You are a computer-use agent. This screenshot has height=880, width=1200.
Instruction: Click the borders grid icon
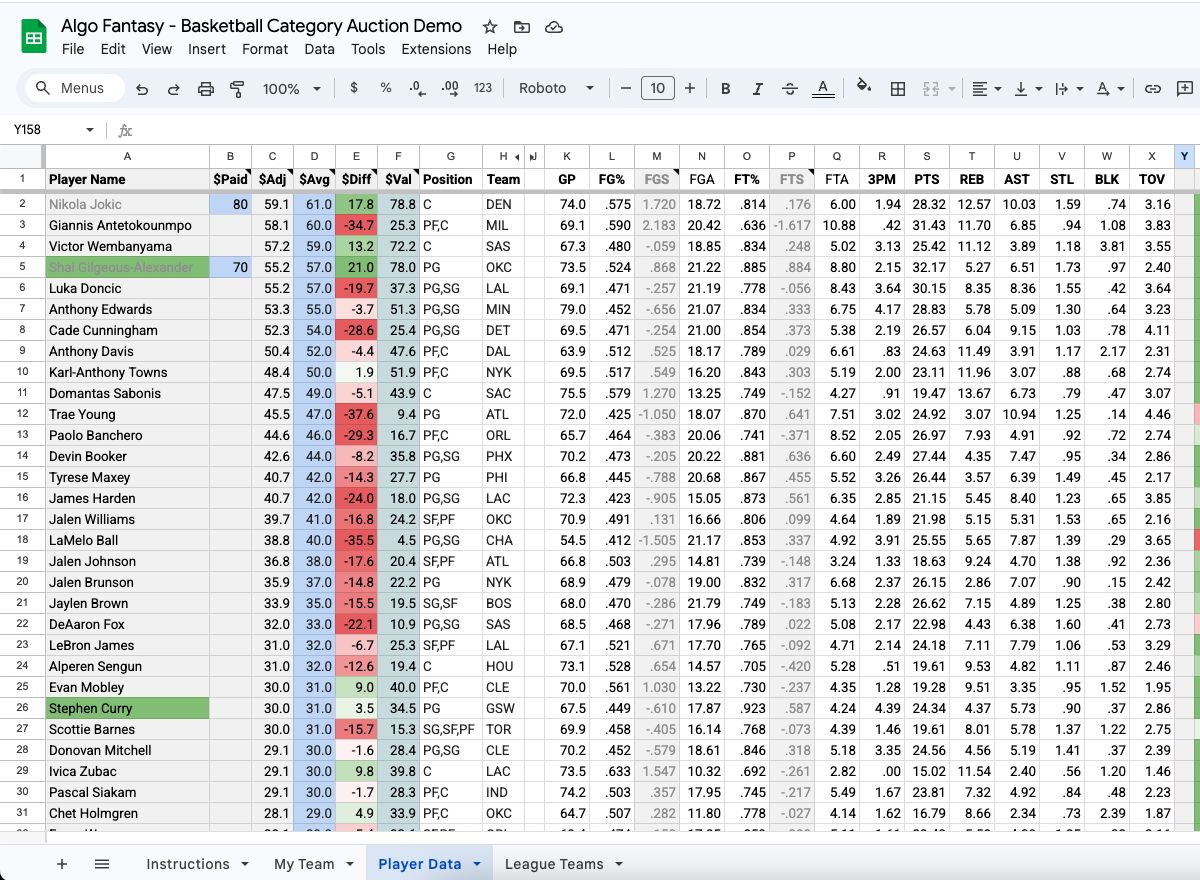(898, 89)
